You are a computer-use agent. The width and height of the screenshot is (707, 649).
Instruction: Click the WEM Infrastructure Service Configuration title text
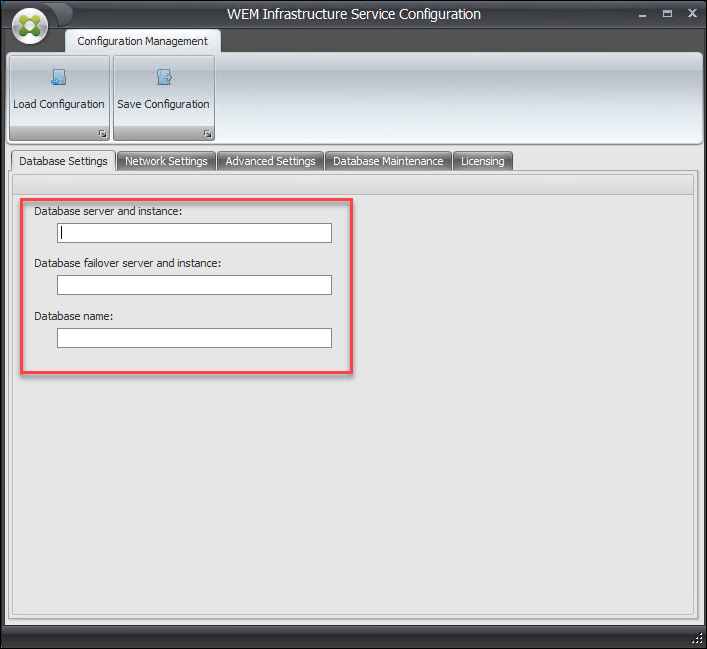click(354, 14)
